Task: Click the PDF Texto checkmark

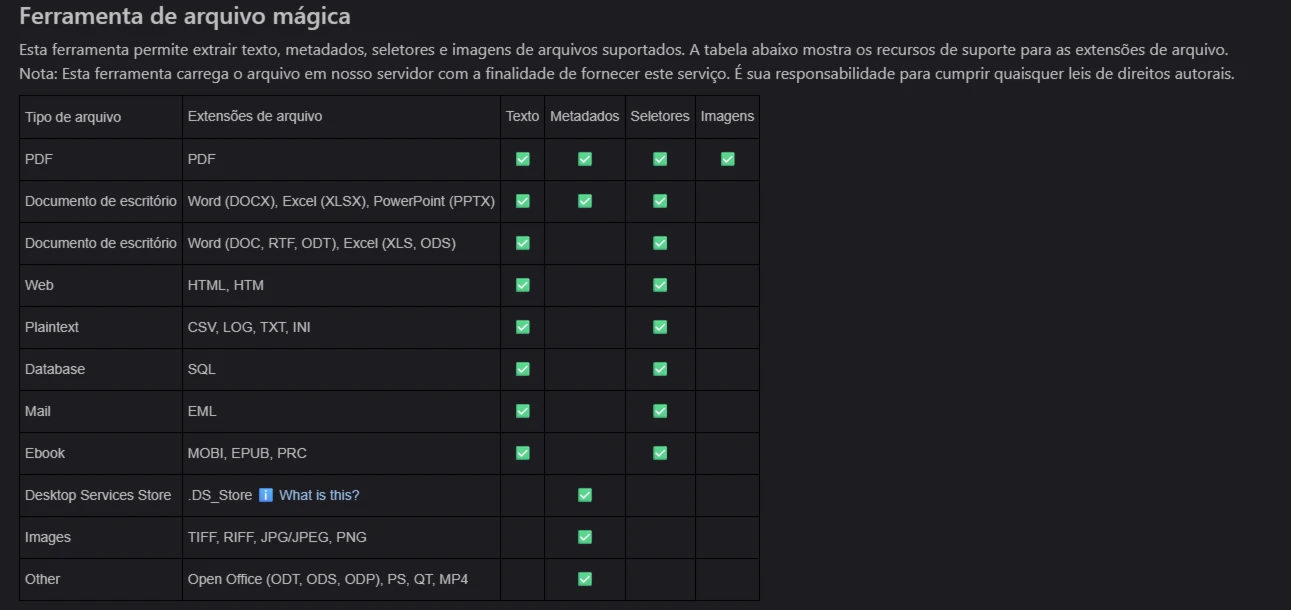Action: click(522, 159)
